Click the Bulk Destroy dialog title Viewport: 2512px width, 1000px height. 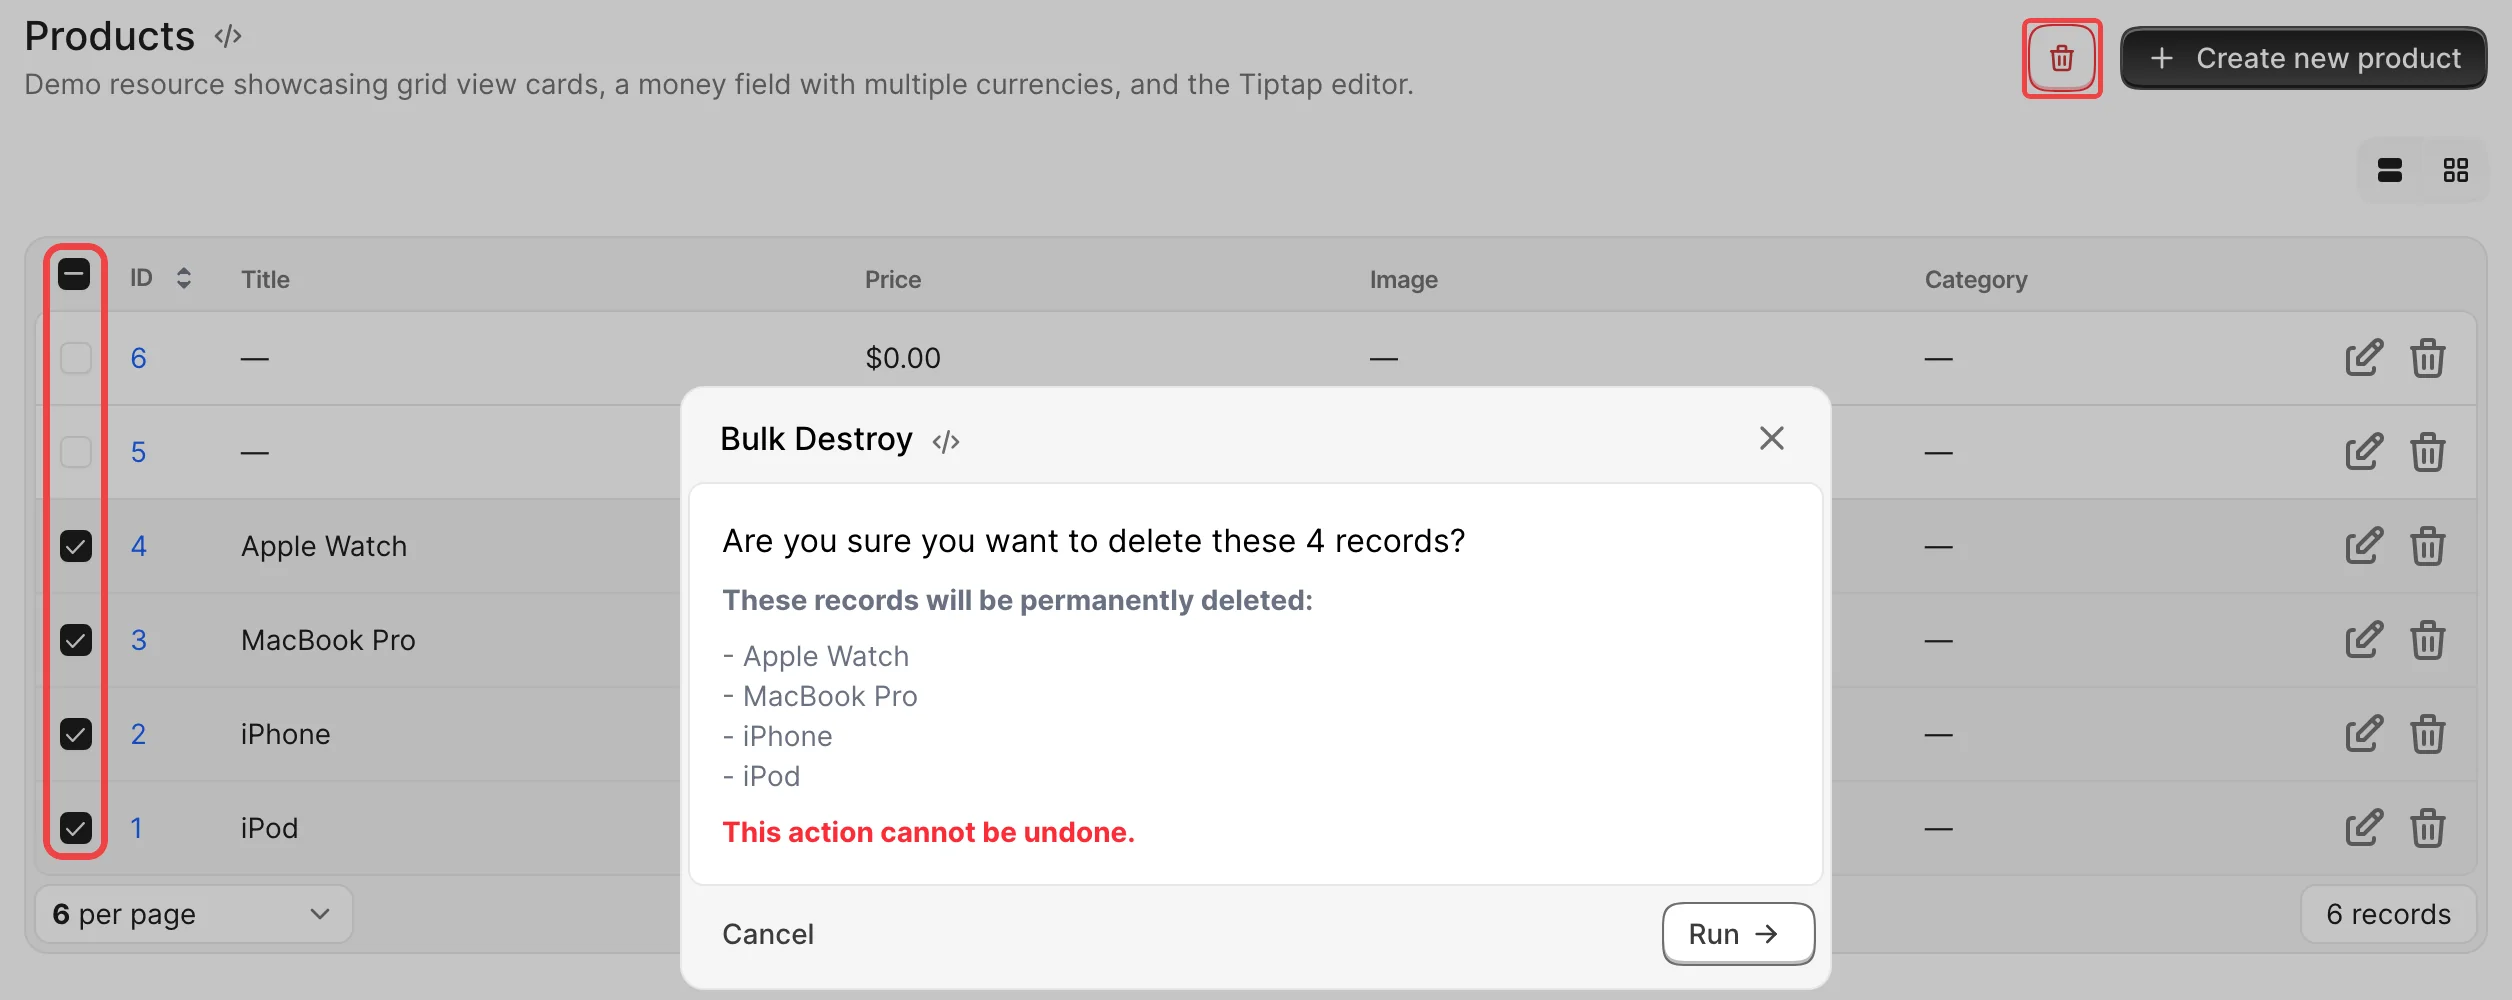click(816, 439)
